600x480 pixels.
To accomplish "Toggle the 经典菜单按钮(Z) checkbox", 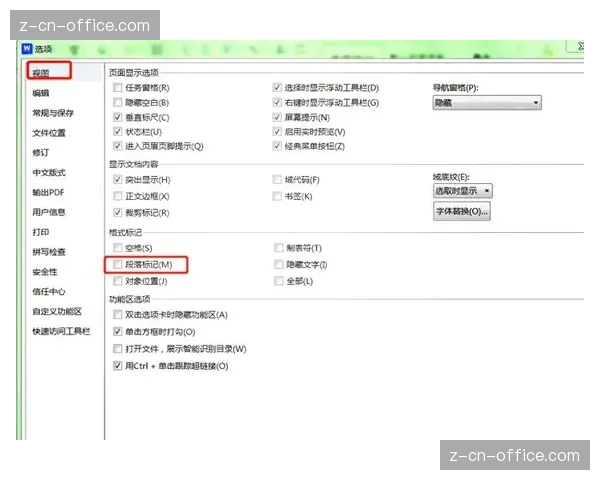I will click(277, 146).
